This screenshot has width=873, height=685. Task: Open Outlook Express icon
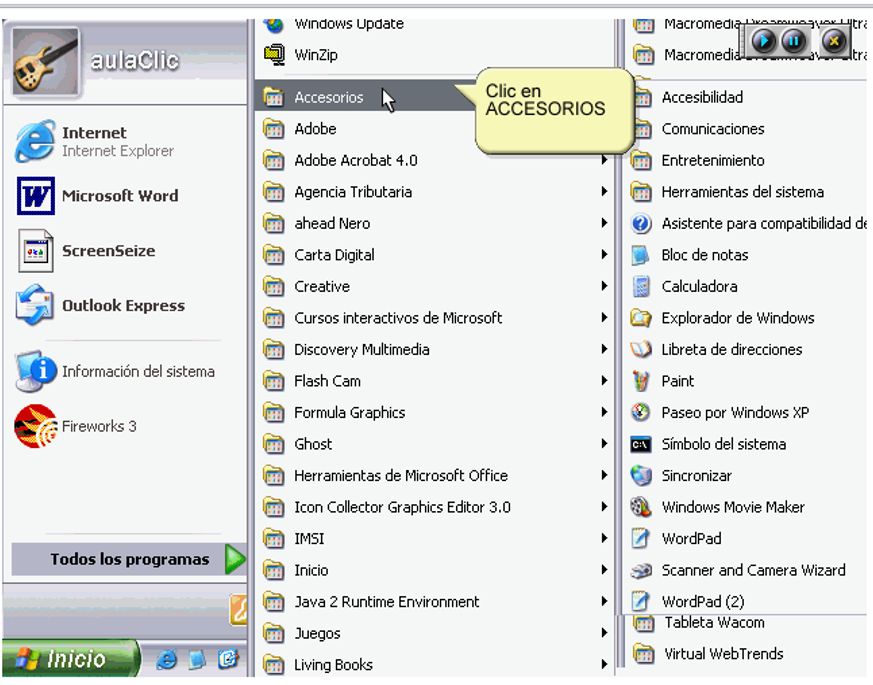pos(35,306)
